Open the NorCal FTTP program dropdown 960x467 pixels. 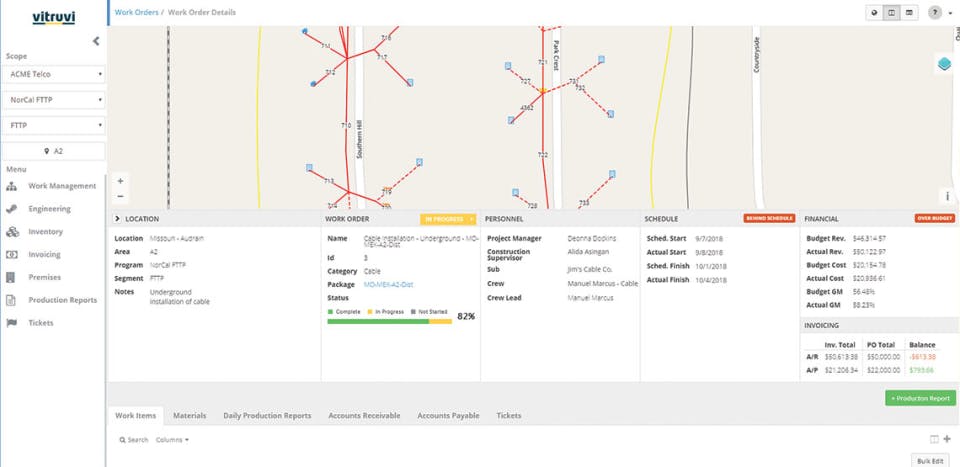(54, 100)
